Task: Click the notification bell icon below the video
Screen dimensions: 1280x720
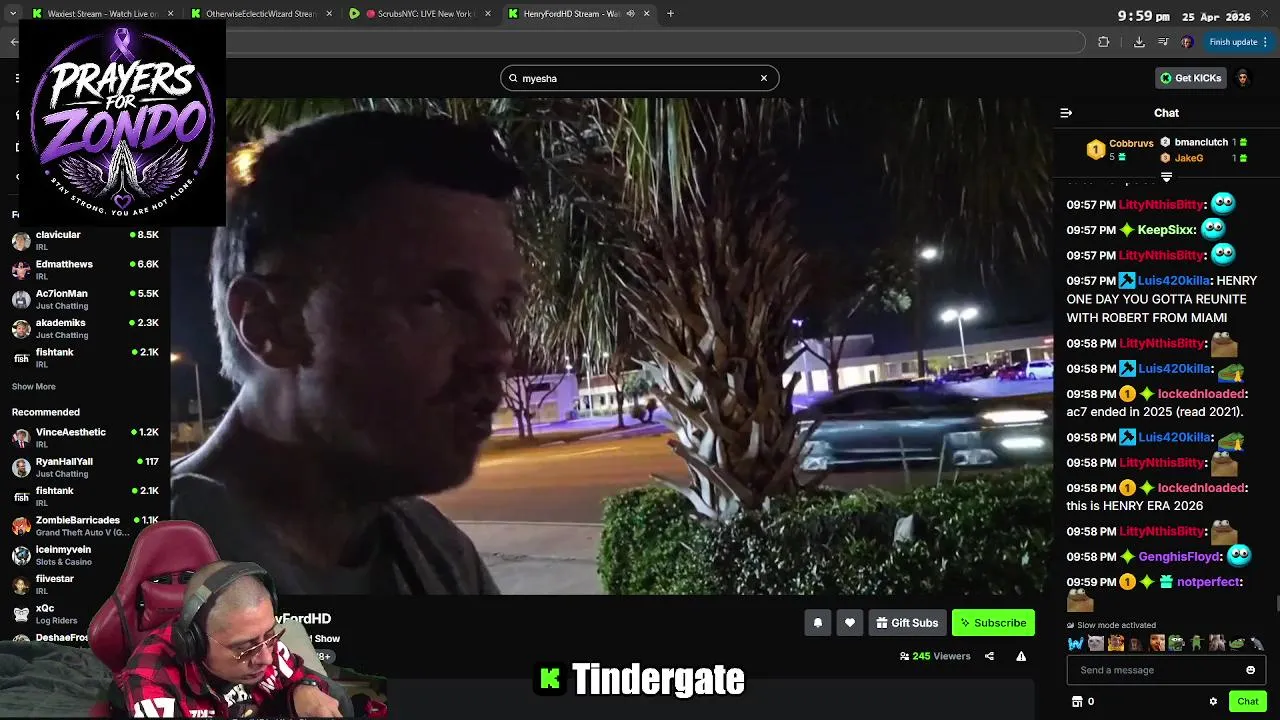Action: 818,623
